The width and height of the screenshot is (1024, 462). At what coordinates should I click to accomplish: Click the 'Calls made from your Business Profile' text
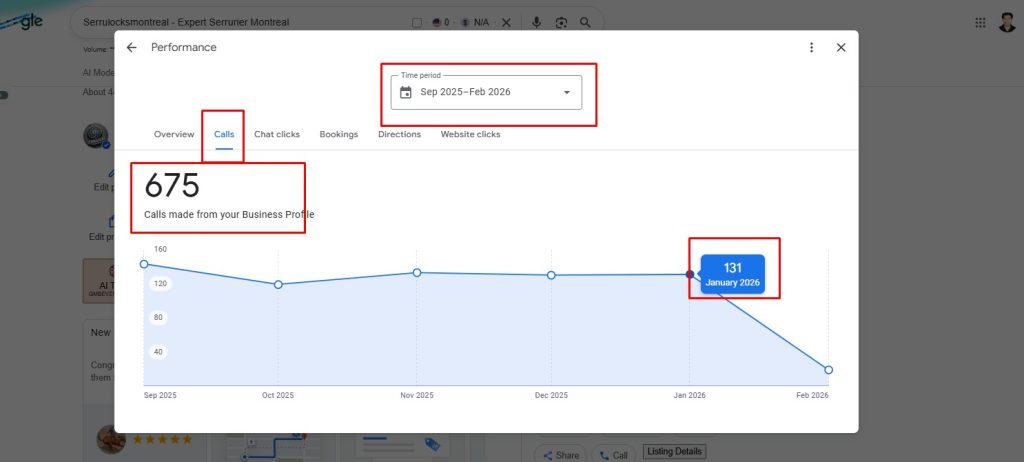(x=229, y=214)
